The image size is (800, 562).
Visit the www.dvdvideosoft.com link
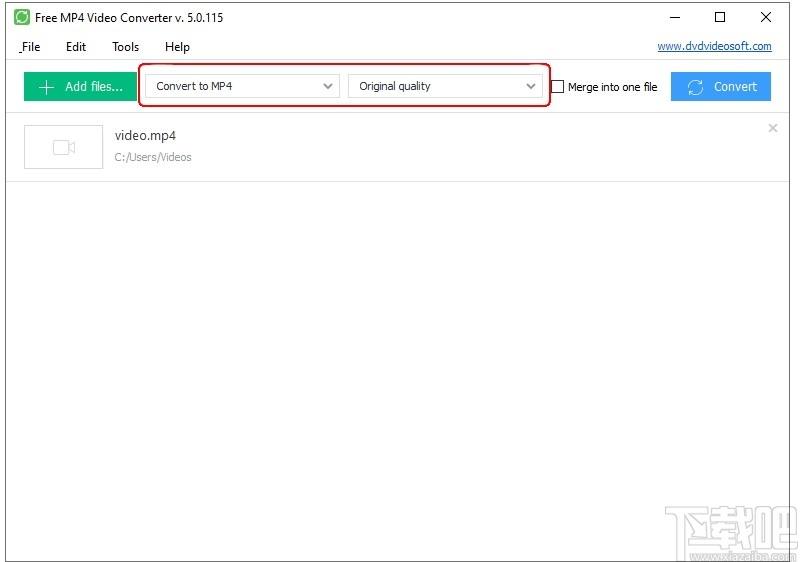(x=714, y=46)
